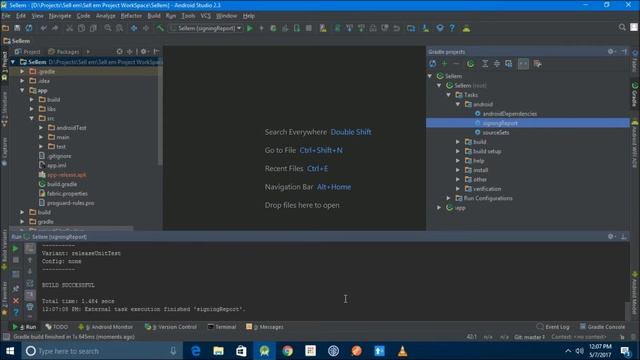Open the TODO tool window
The height and width of the screenshot is (360, 640).
pos(57,327)
